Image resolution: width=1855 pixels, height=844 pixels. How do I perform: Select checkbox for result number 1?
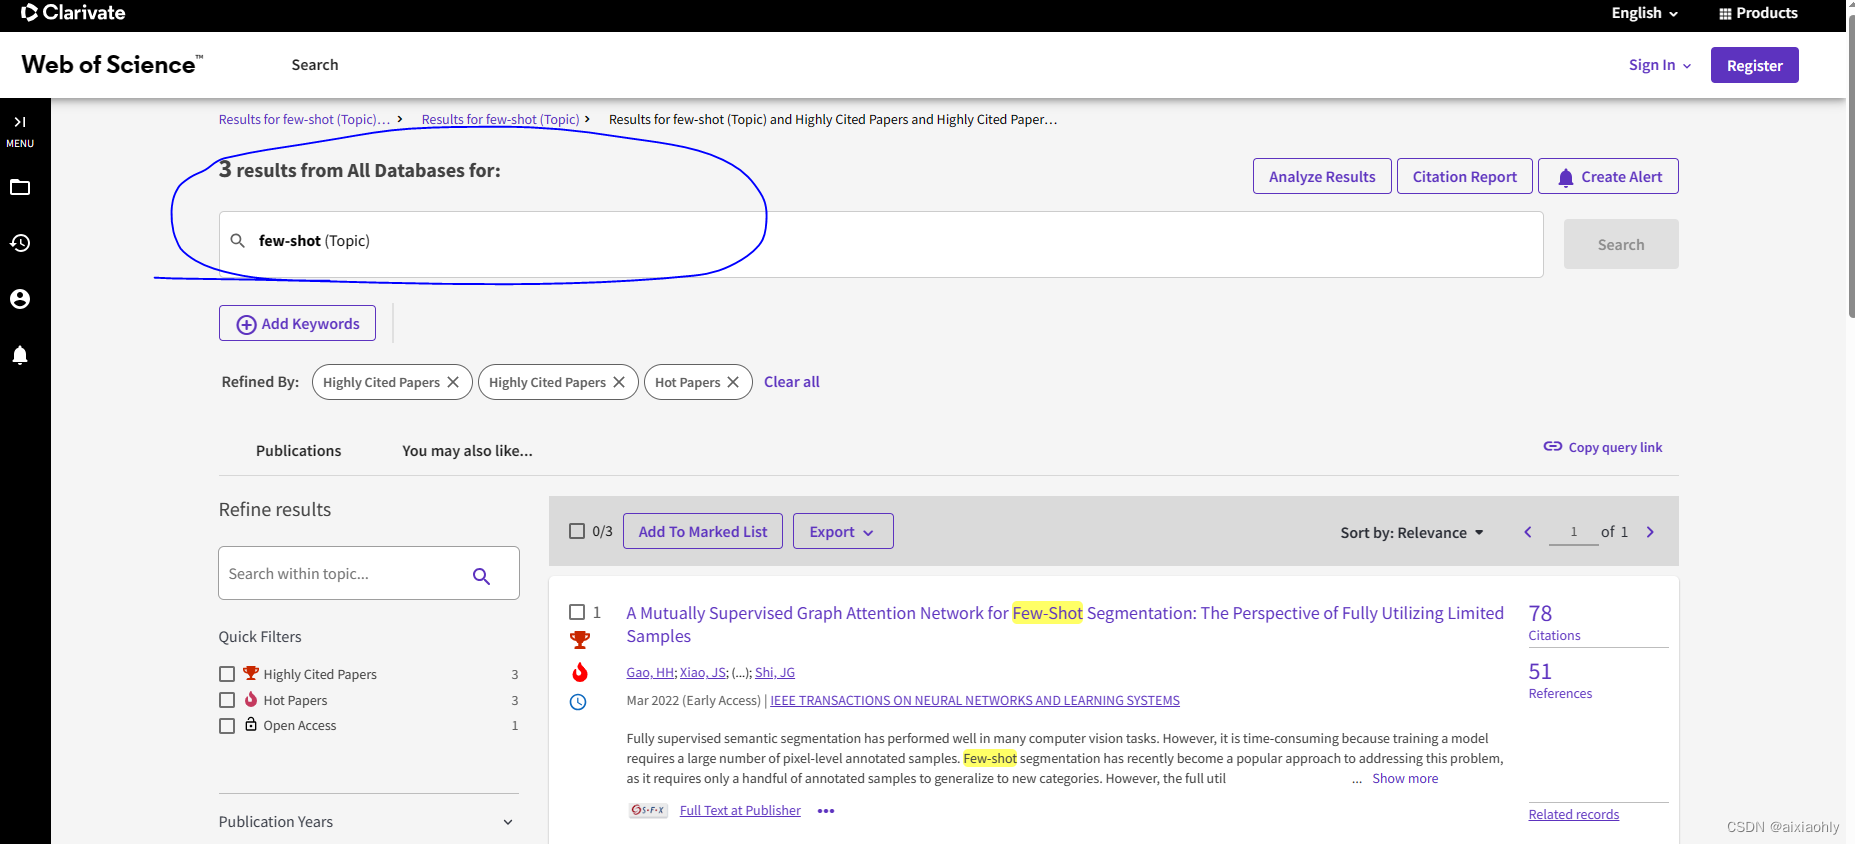click(577, 612)
